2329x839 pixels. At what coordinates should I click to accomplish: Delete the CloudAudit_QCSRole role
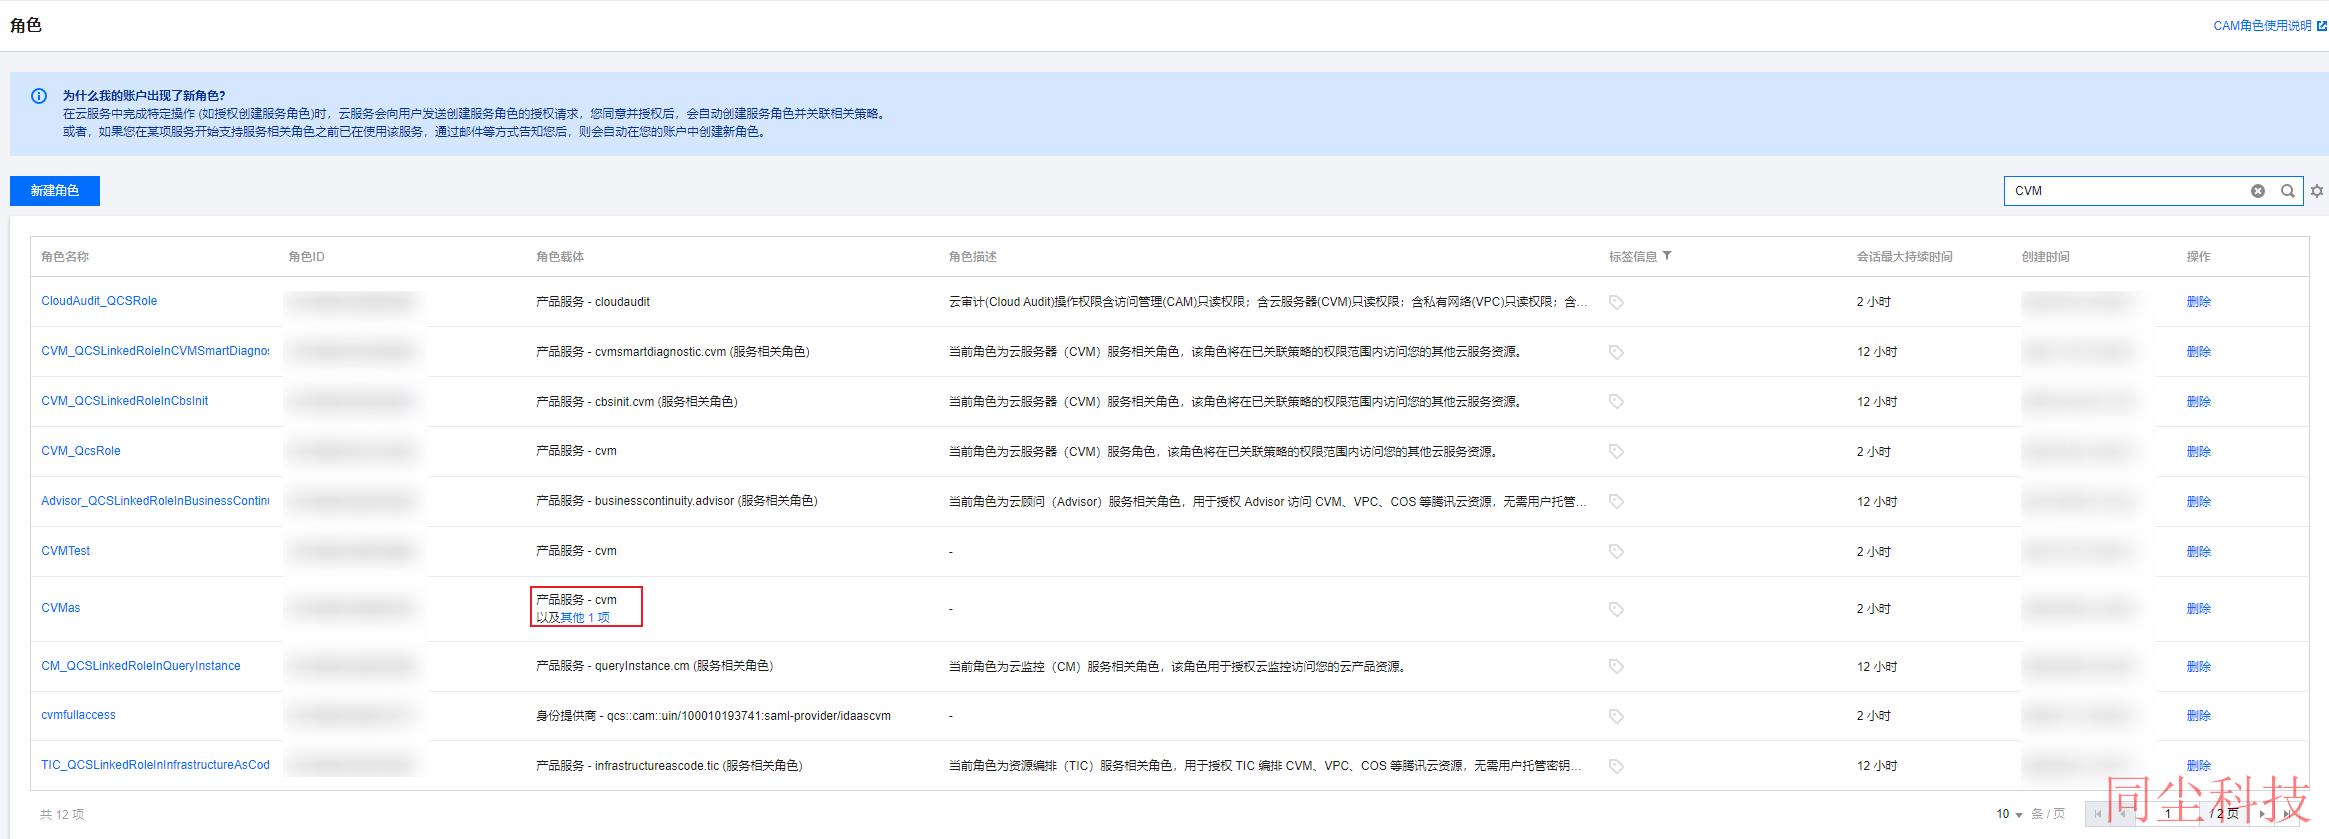pyautogui.click(x=2199, y=302)
